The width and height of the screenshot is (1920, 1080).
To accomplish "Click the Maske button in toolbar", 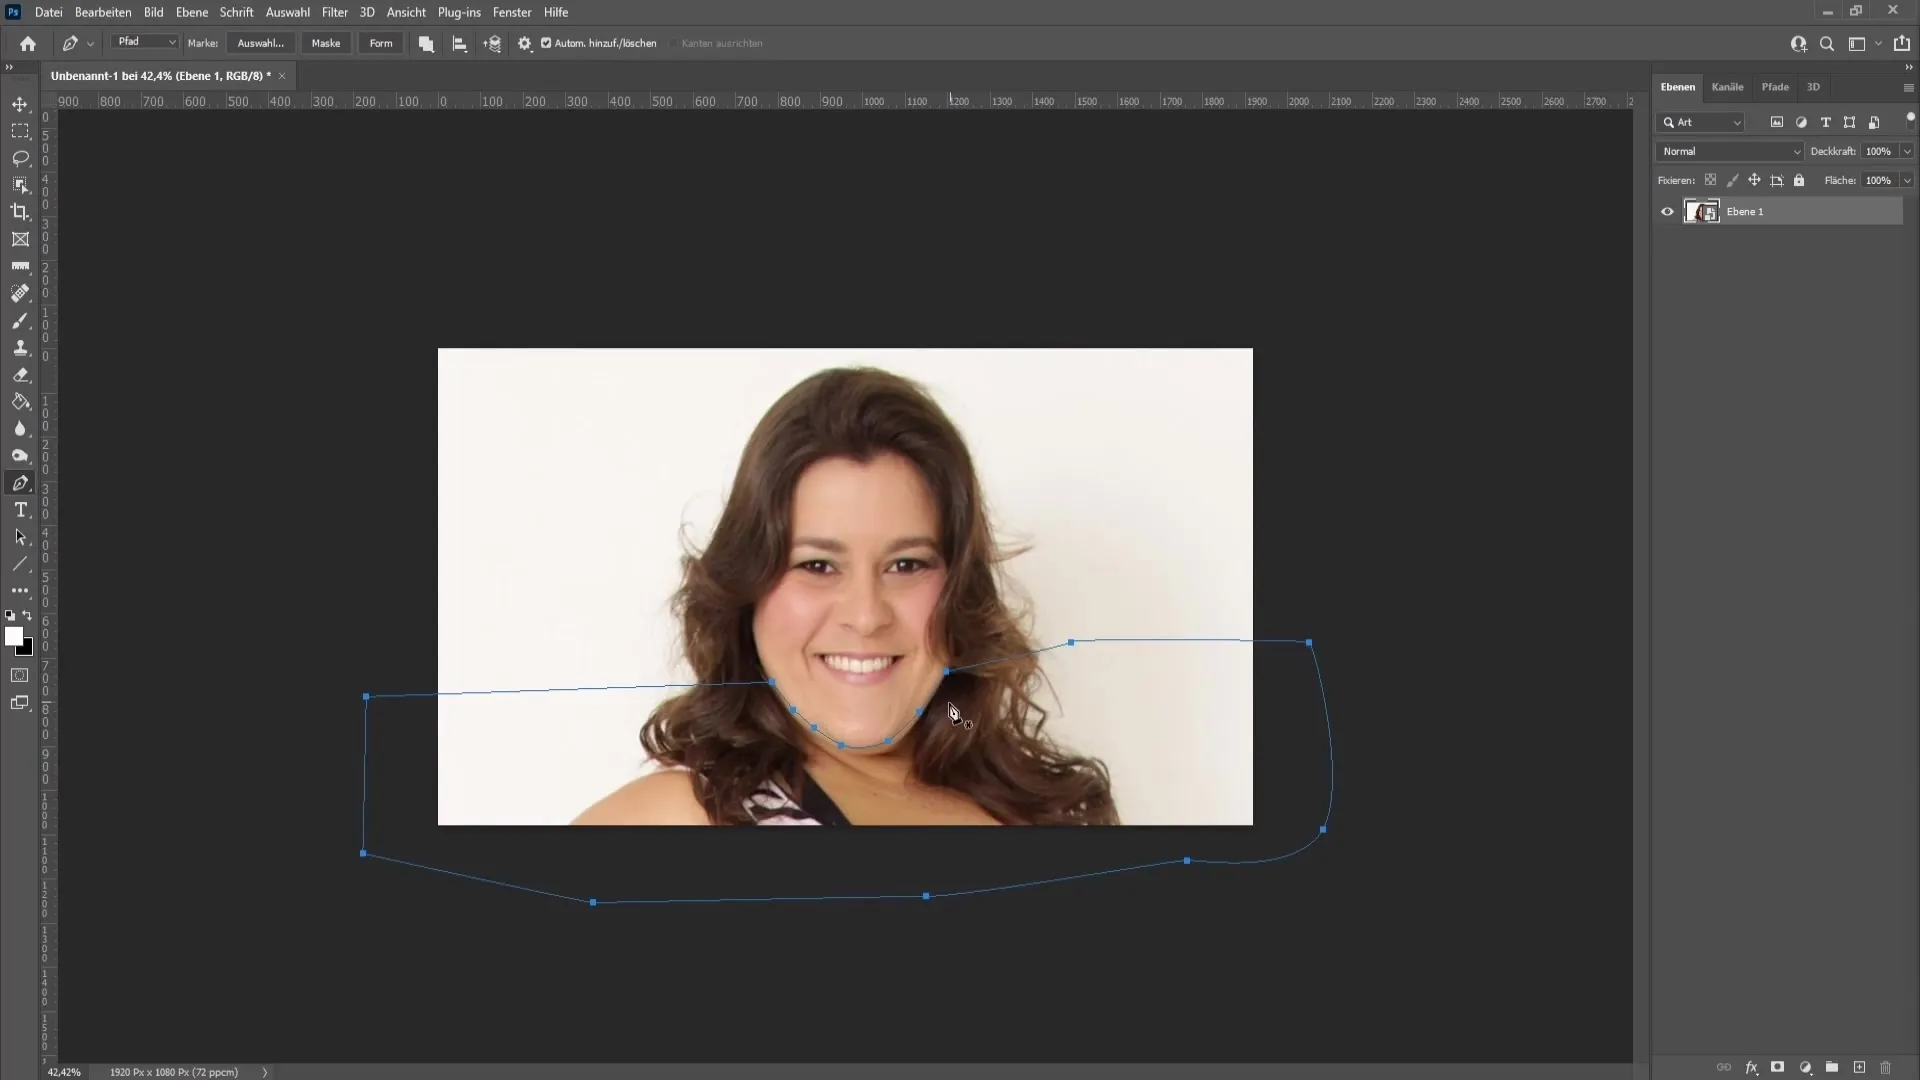I will (326, 44).
